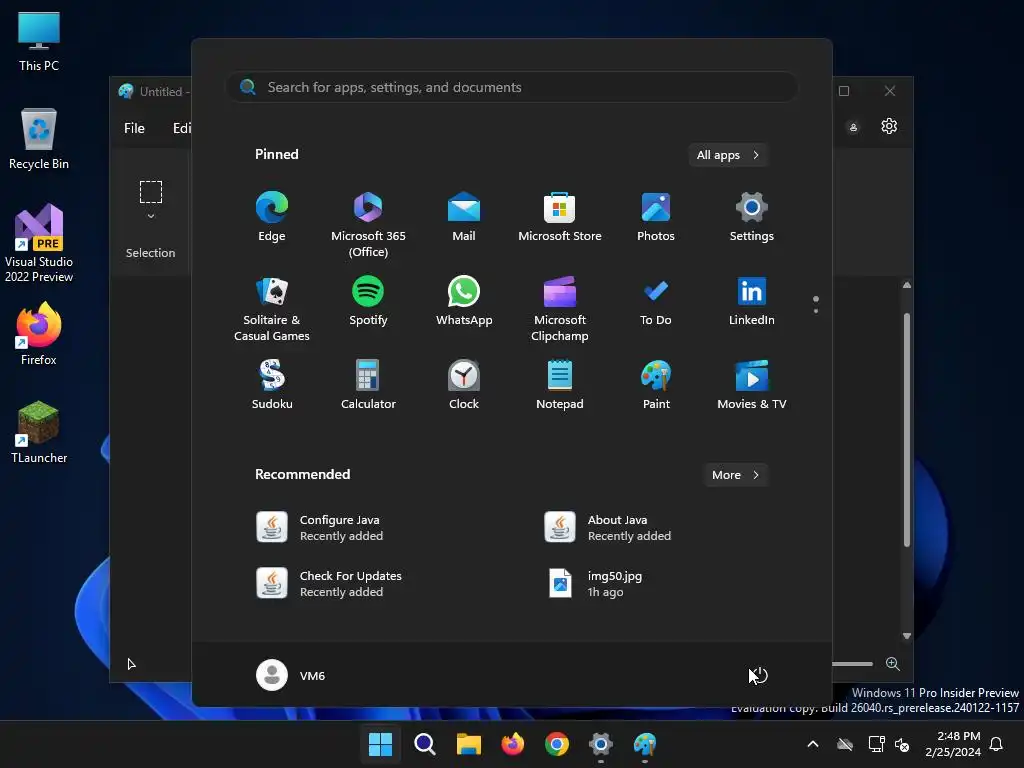Launch Spotify from pinned apps
This screenshot has width=1024, height=768.
point(368,302)
